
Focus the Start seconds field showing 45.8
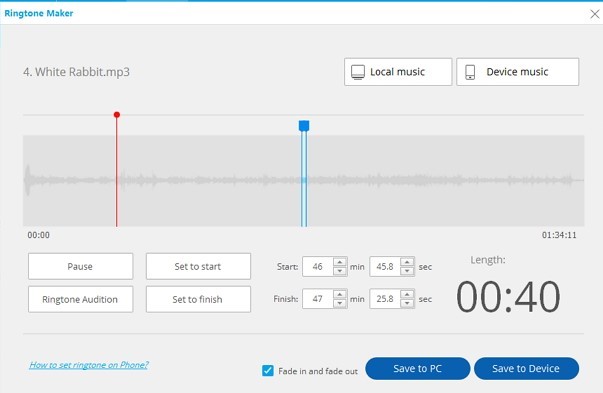385,266
